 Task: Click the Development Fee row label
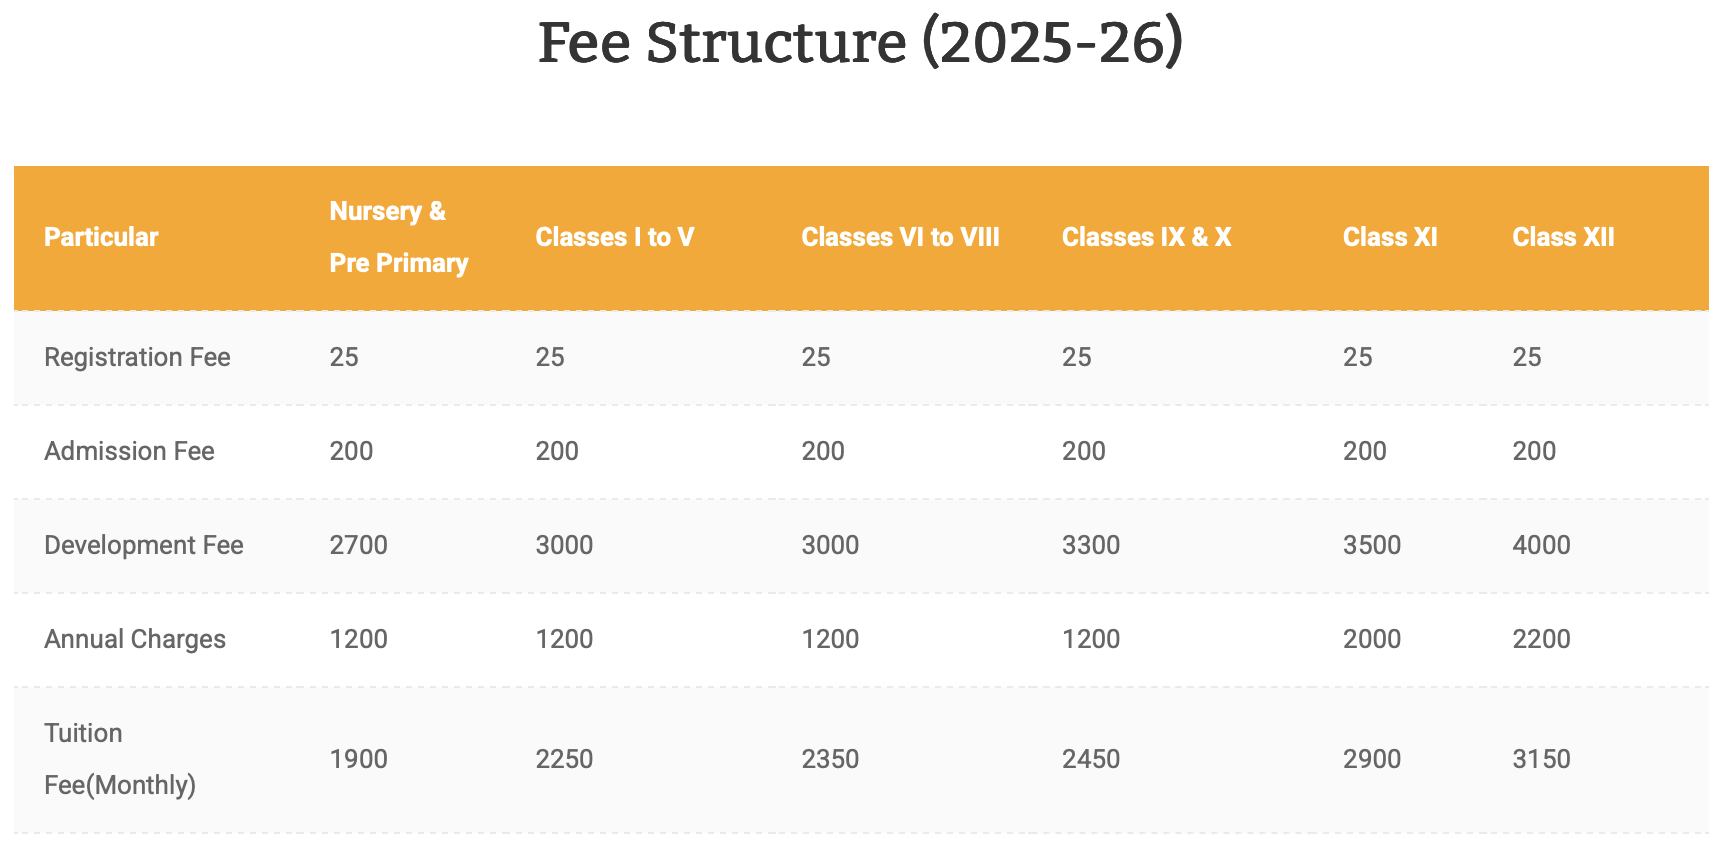tap(144, 545)
